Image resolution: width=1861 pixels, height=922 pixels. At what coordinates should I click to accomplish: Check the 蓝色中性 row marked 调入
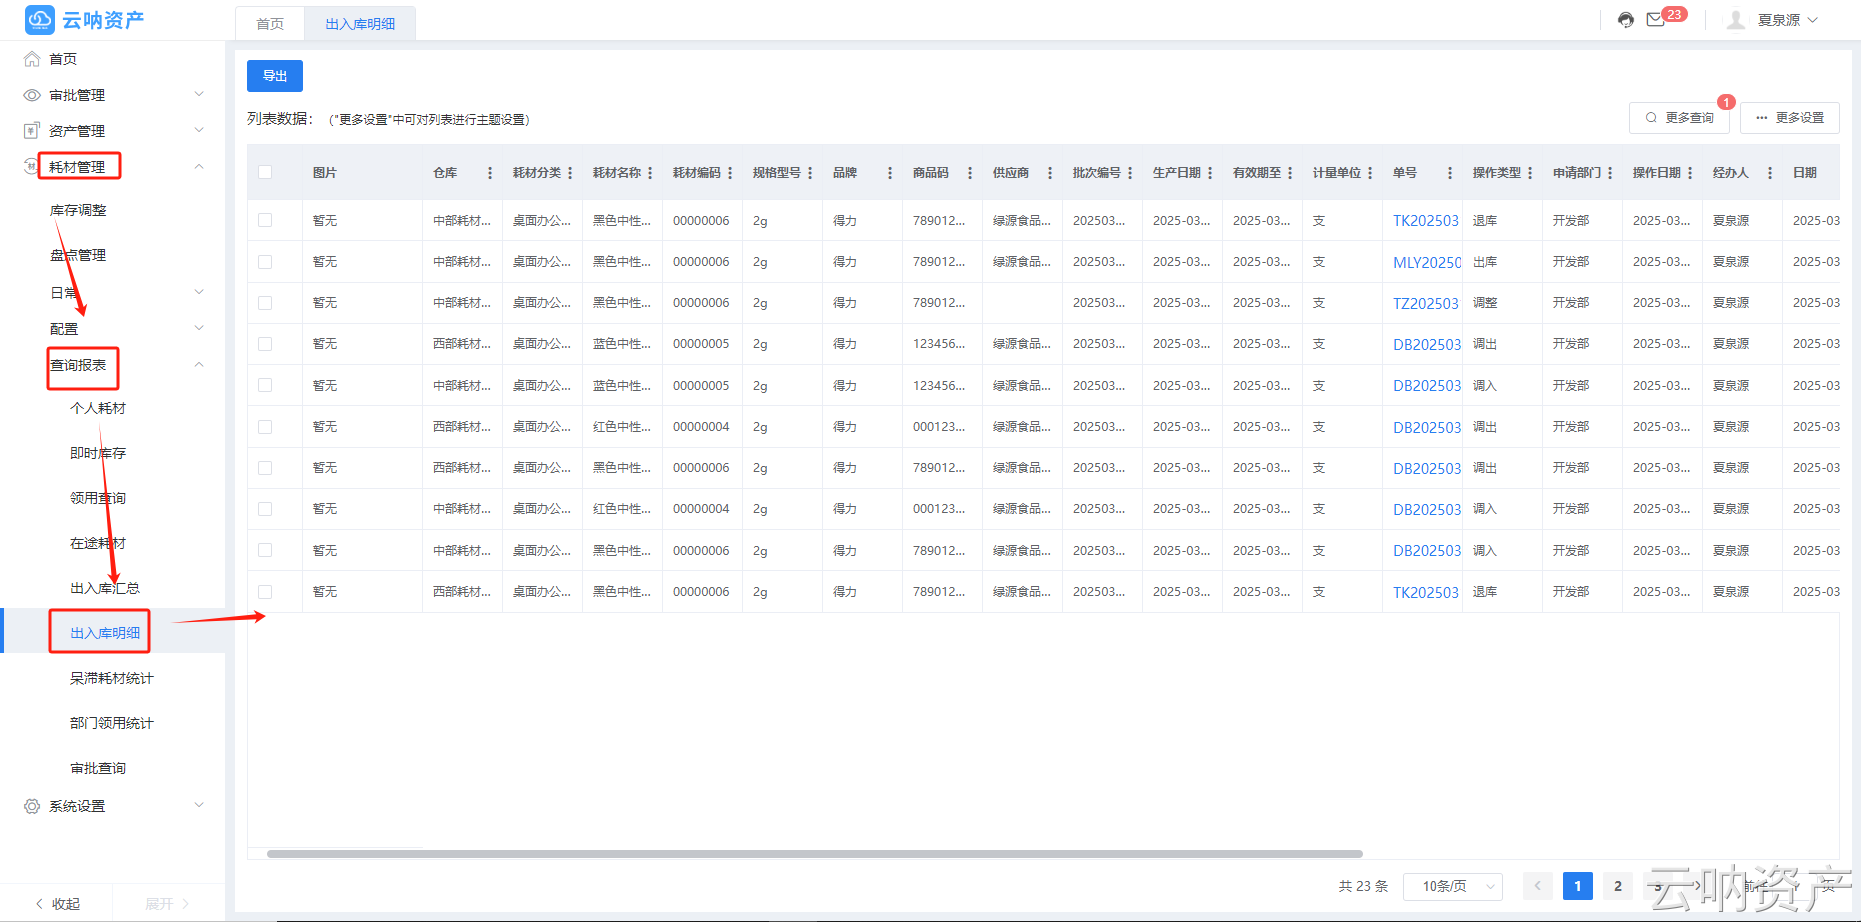pos(265,385)
